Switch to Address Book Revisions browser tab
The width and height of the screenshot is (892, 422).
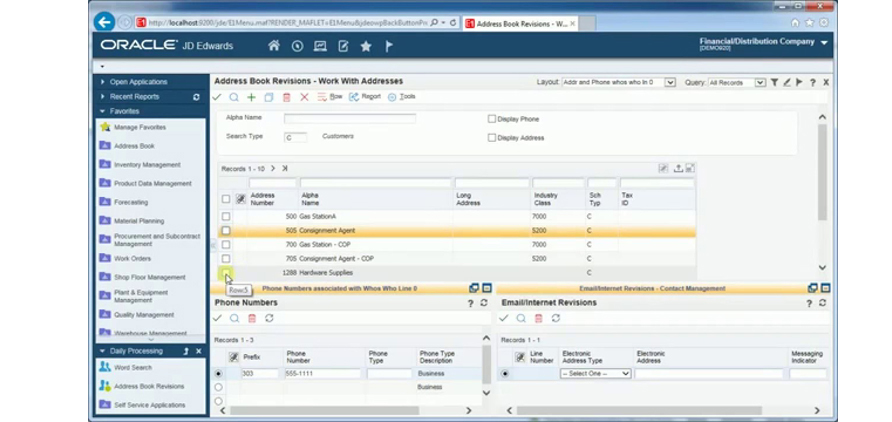(520, 24)
